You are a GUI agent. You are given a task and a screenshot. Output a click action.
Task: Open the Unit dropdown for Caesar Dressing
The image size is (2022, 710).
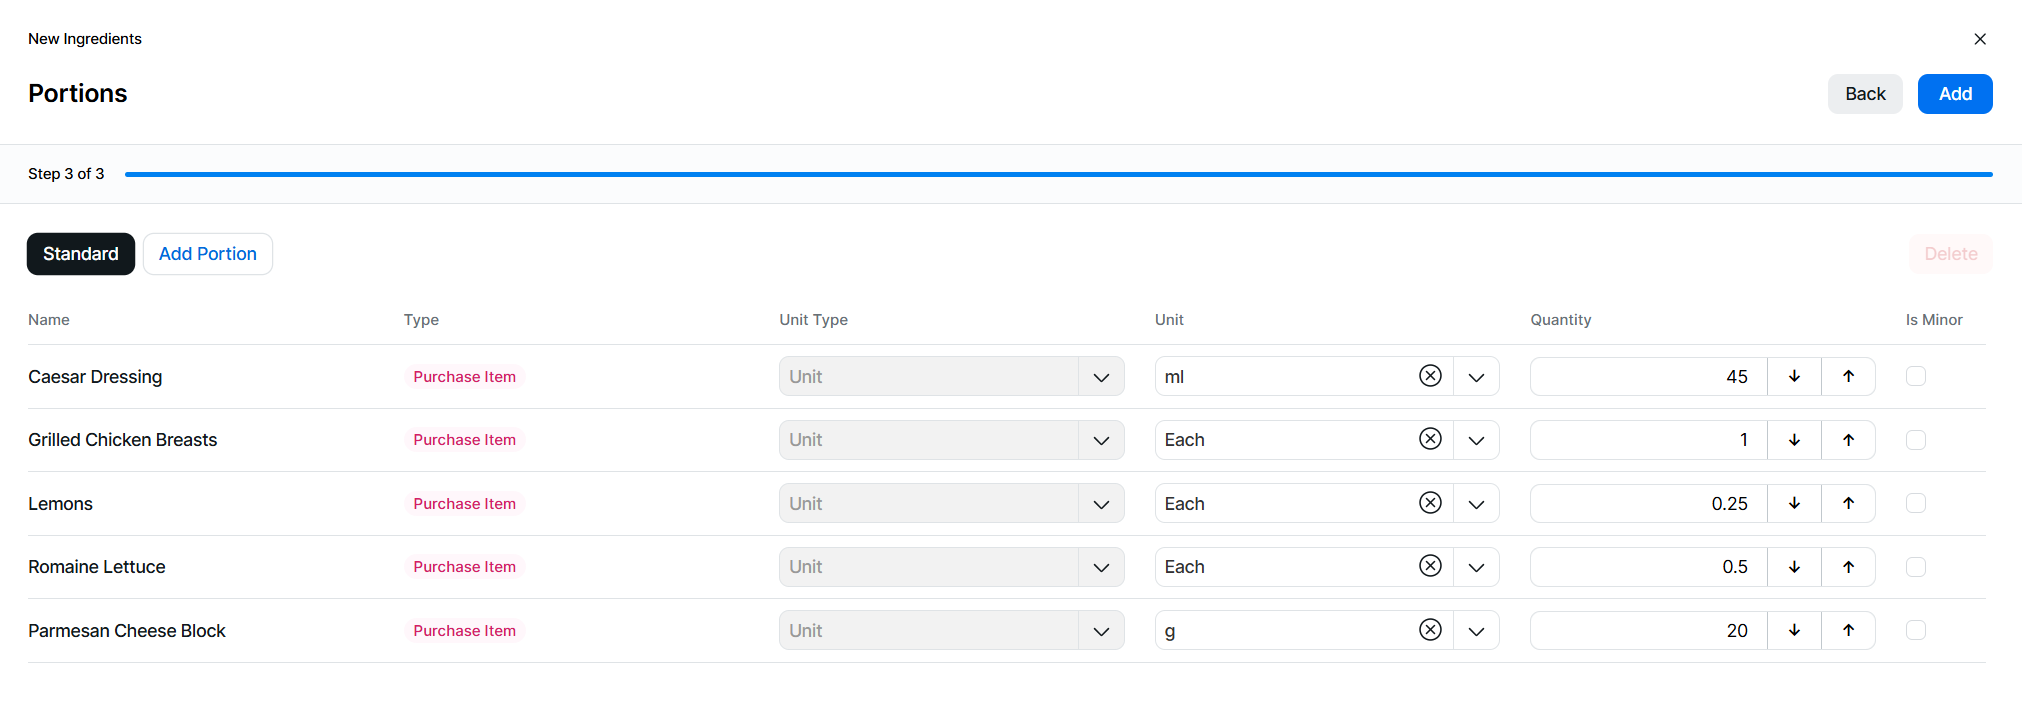tap(1476, 377)
